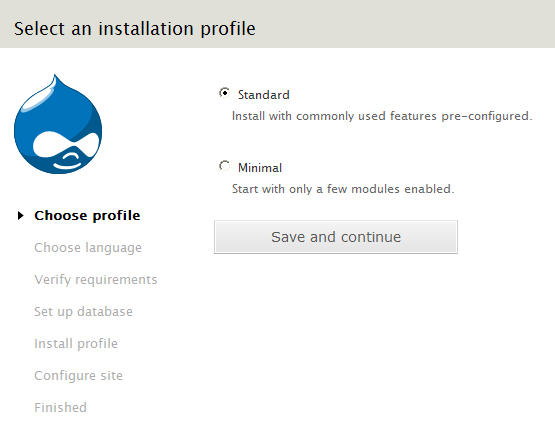Viewport: 555px width, 422px height.
Task: Click the Standard option label
Action: click(x=264, y=95)
